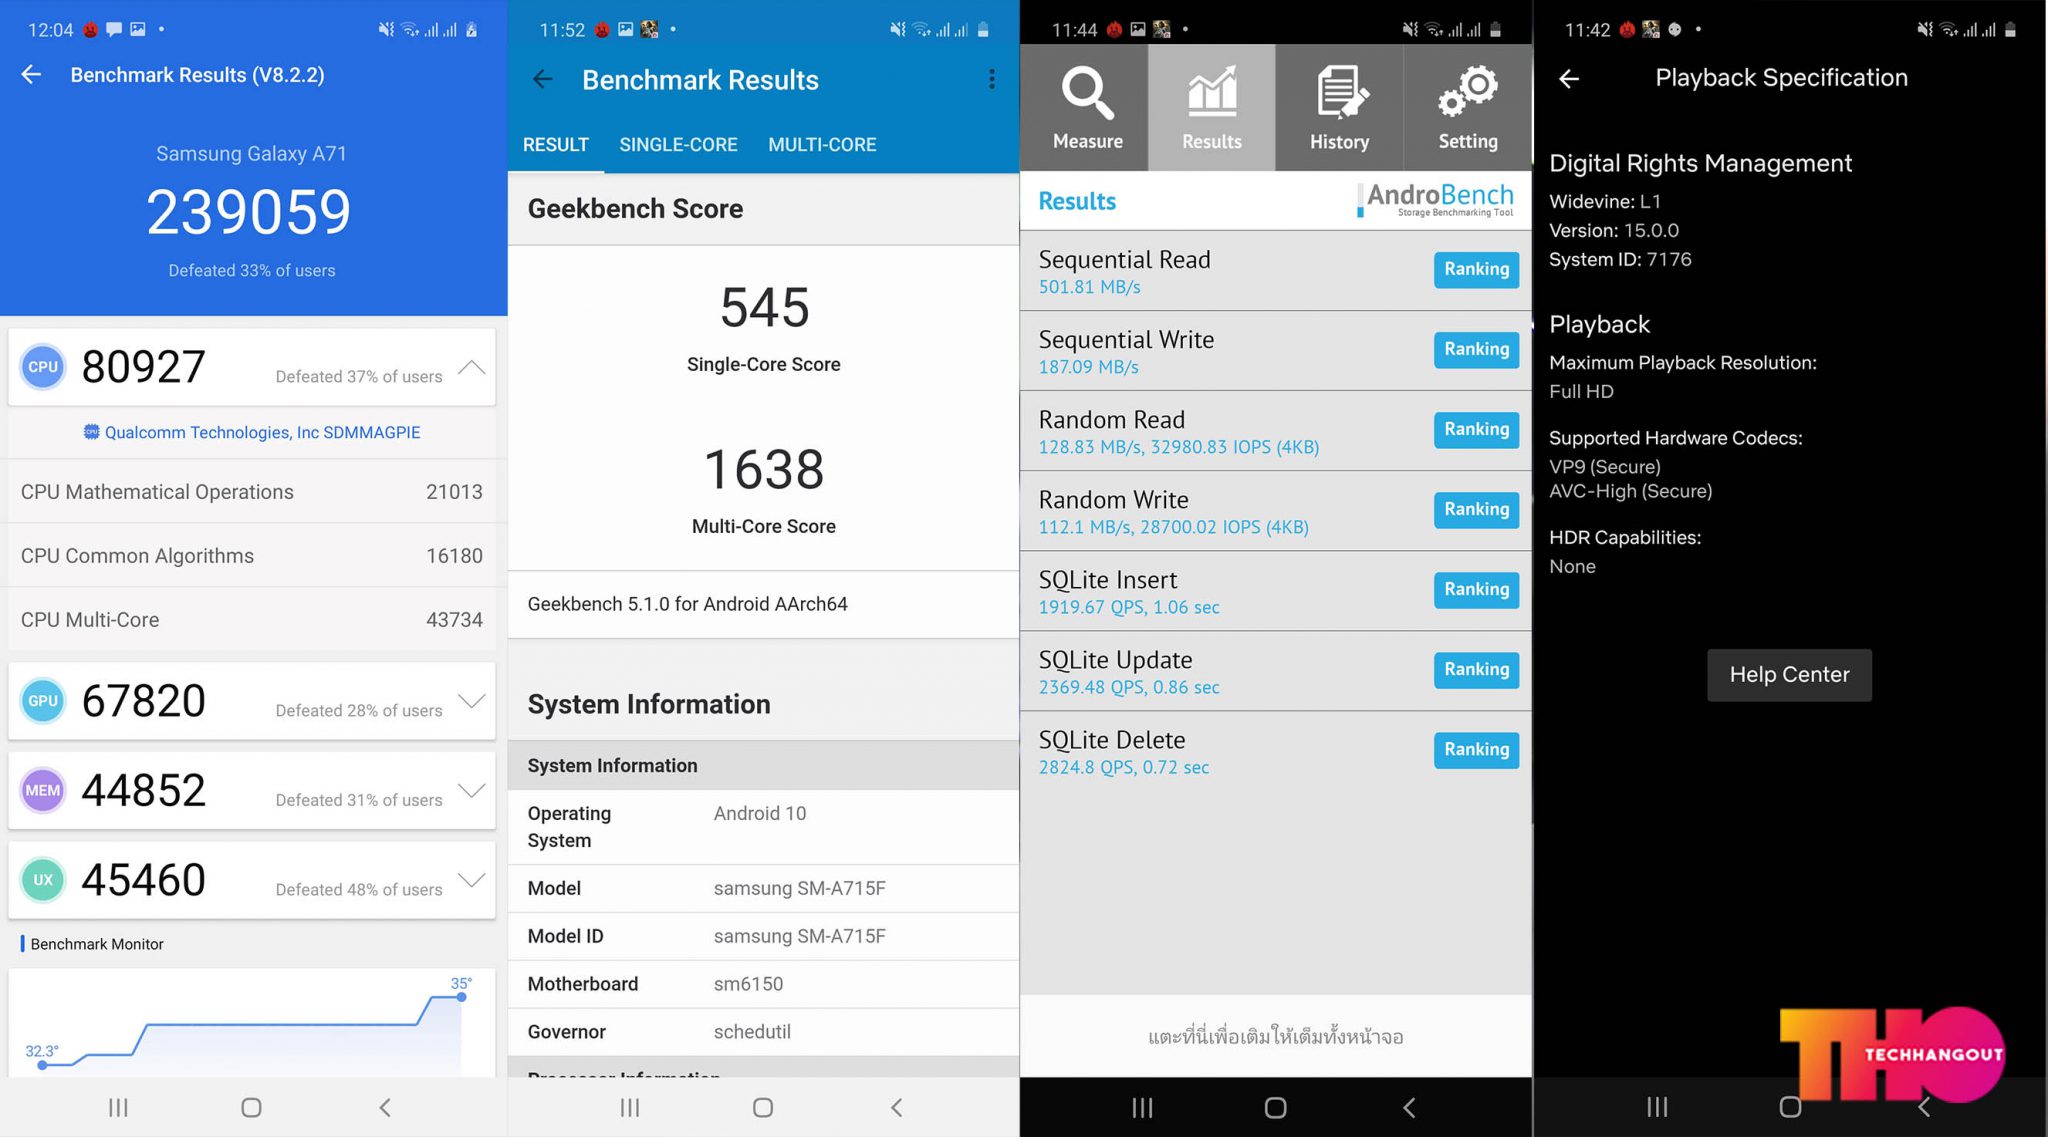Select the Motherboard sm6150 row
The height and width of the screenshot is (1137, 2048).
tap(764, 984)
